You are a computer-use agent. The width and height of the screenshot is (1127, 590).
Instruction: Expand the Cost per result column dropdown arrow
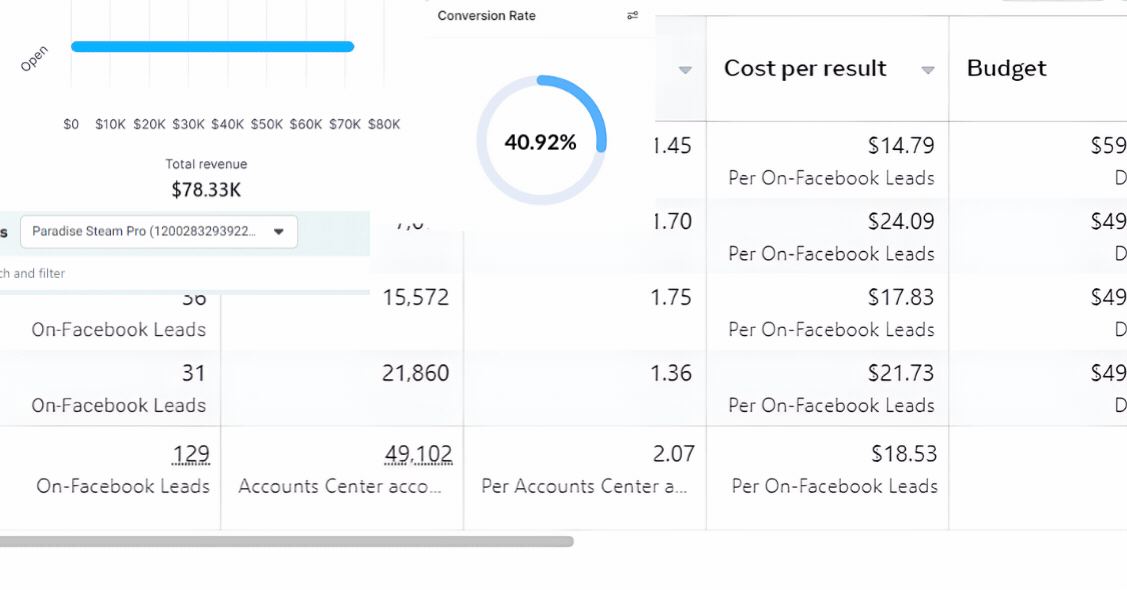pyautogui.click(x=928, y=70)
